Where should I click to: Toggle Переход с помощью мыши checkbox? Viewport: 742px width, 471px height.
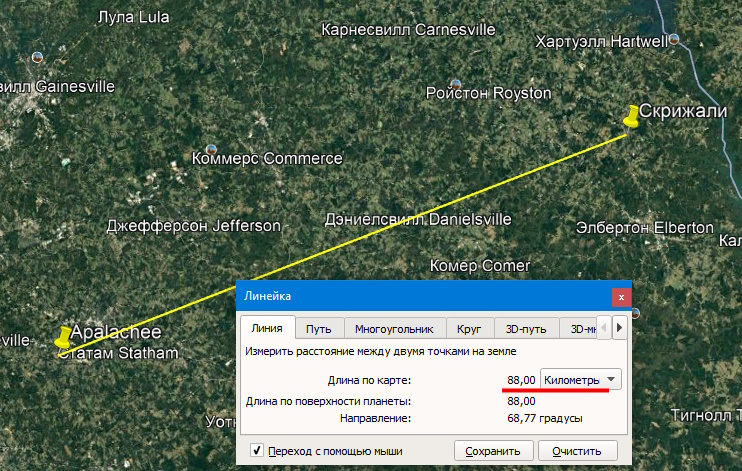pyautogui.click(x=256, y=450)
